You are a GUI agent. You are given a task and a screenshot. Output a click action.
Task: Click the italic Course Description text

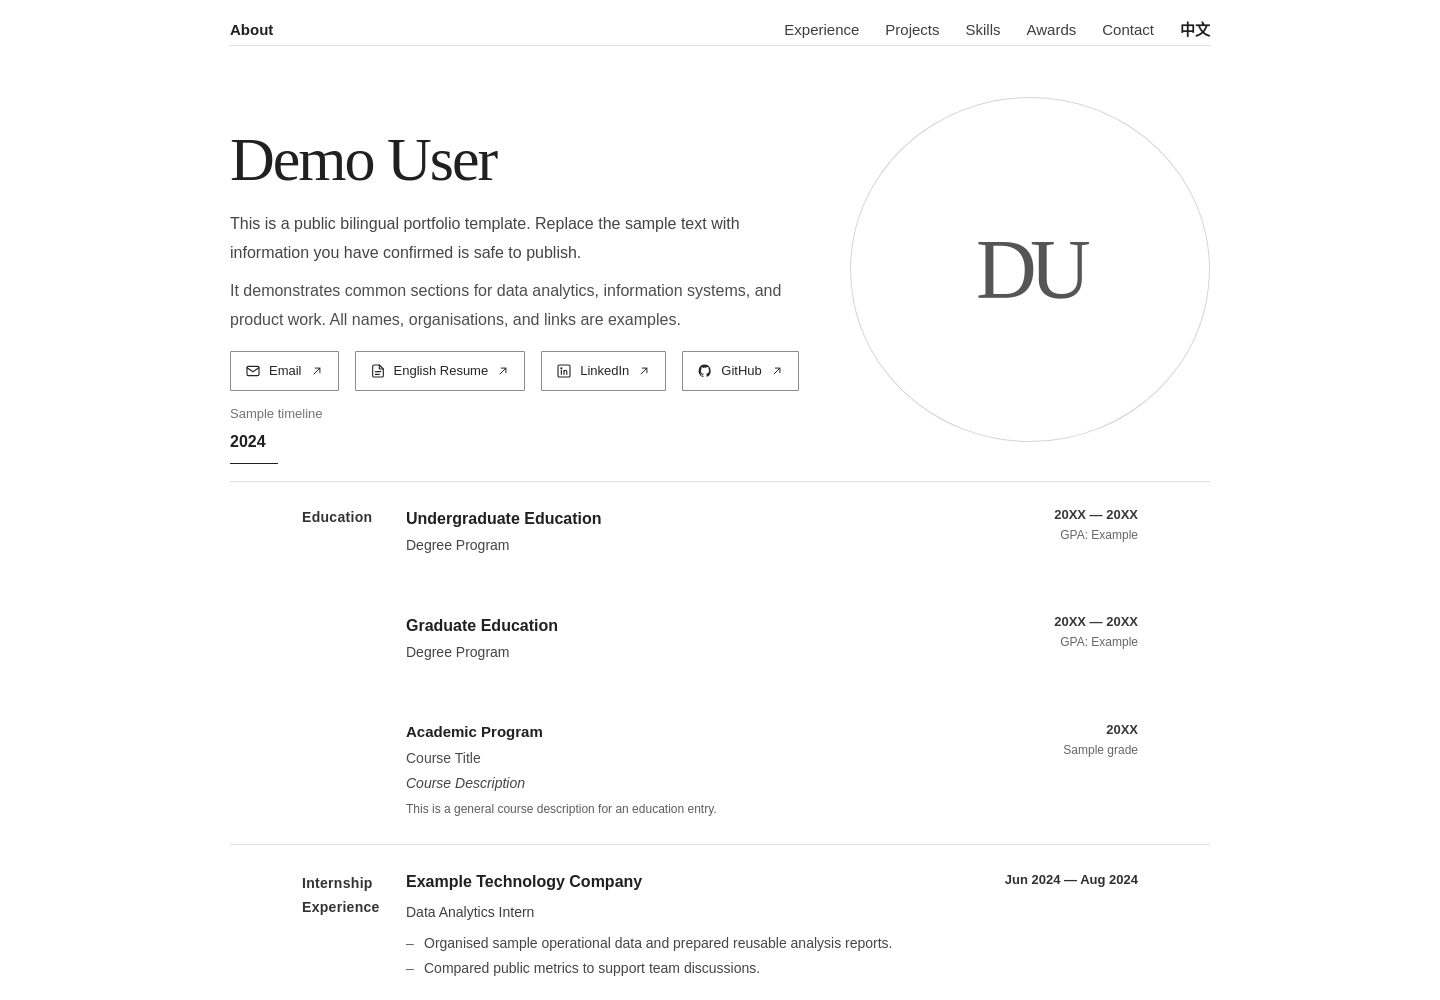pyautogui.click(x=465, y=783)
